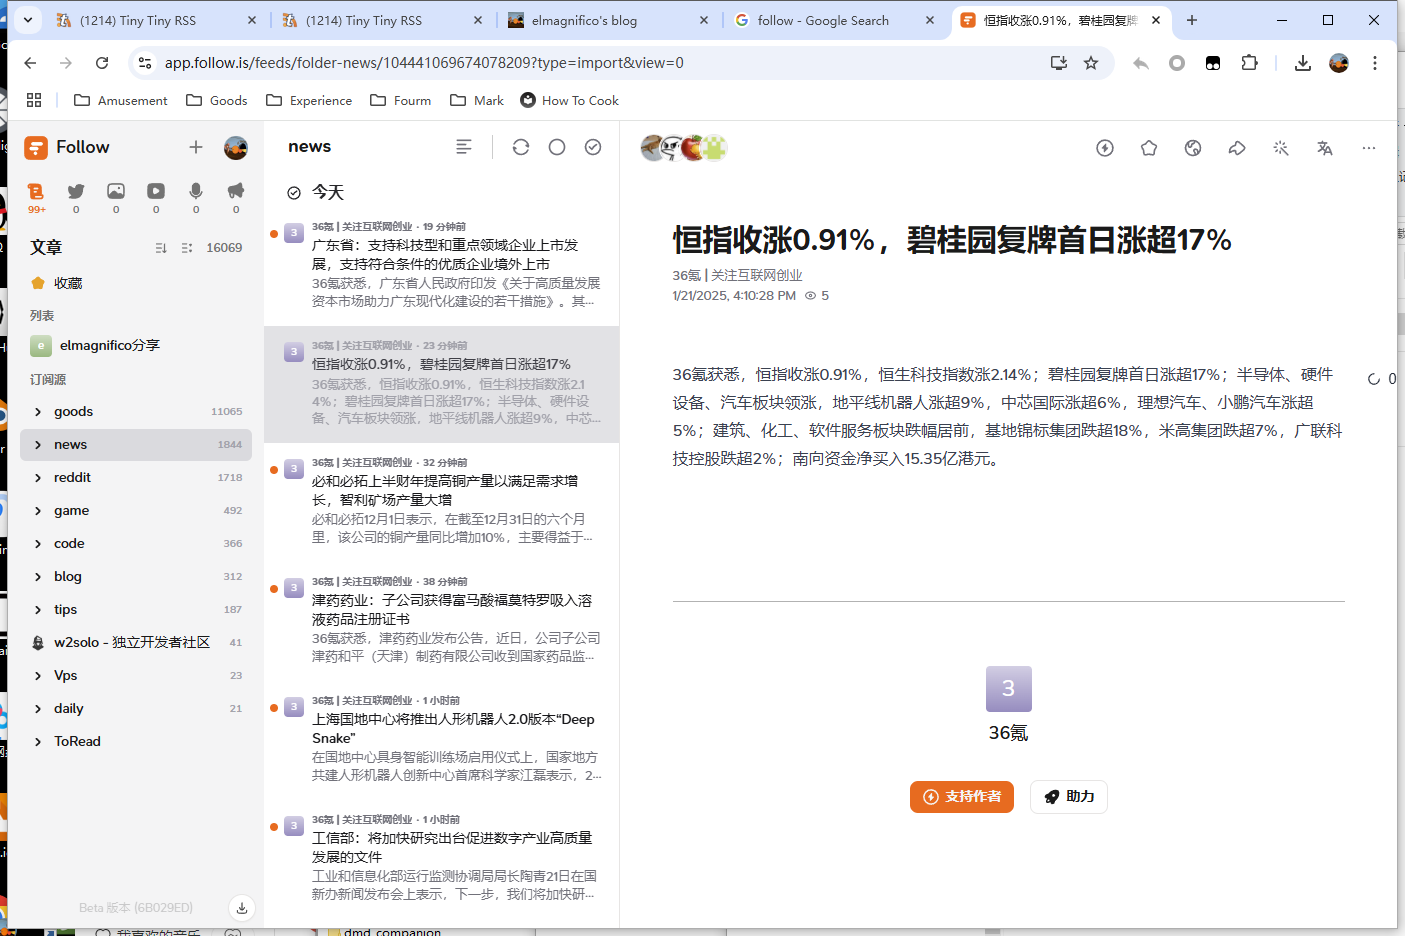Toggle the unread-only circle filter
Viewport: 1405px width, 936px height.
point(557,147)
